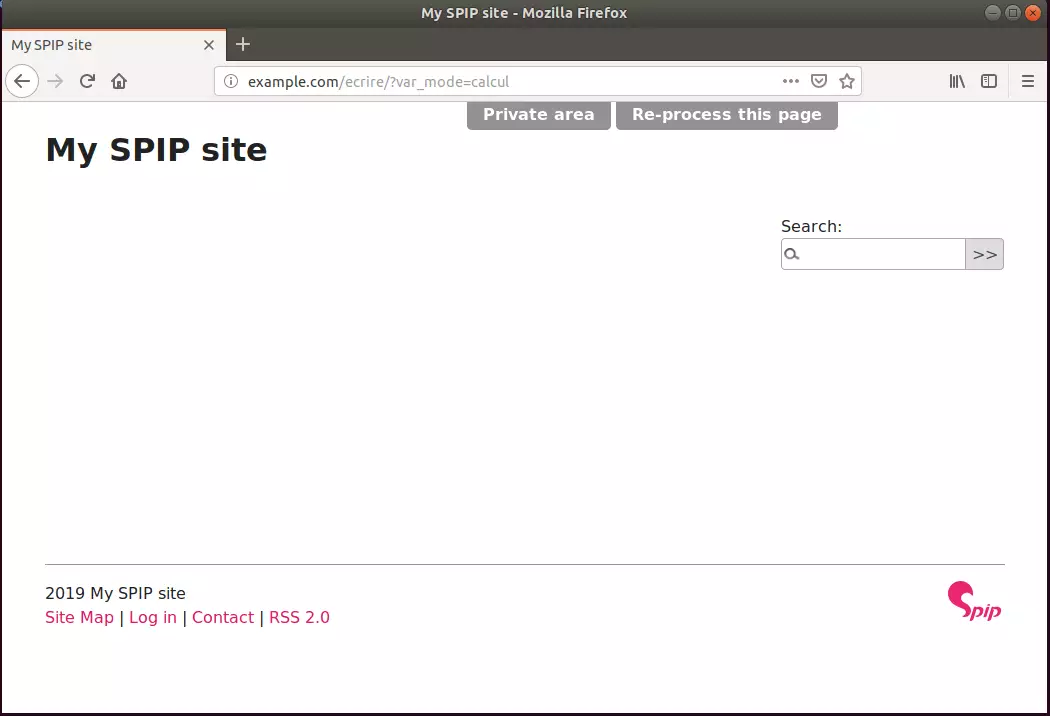Submit search with the >> button
The height and width of the screenshot is (716, 1050).
(984, 254)
